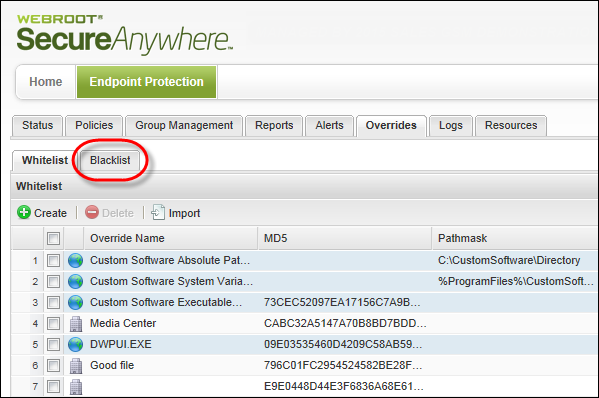Switch to the Blacklist sub-tab
This screenshot has height=398, width=599.
click(x=110, y=160)
